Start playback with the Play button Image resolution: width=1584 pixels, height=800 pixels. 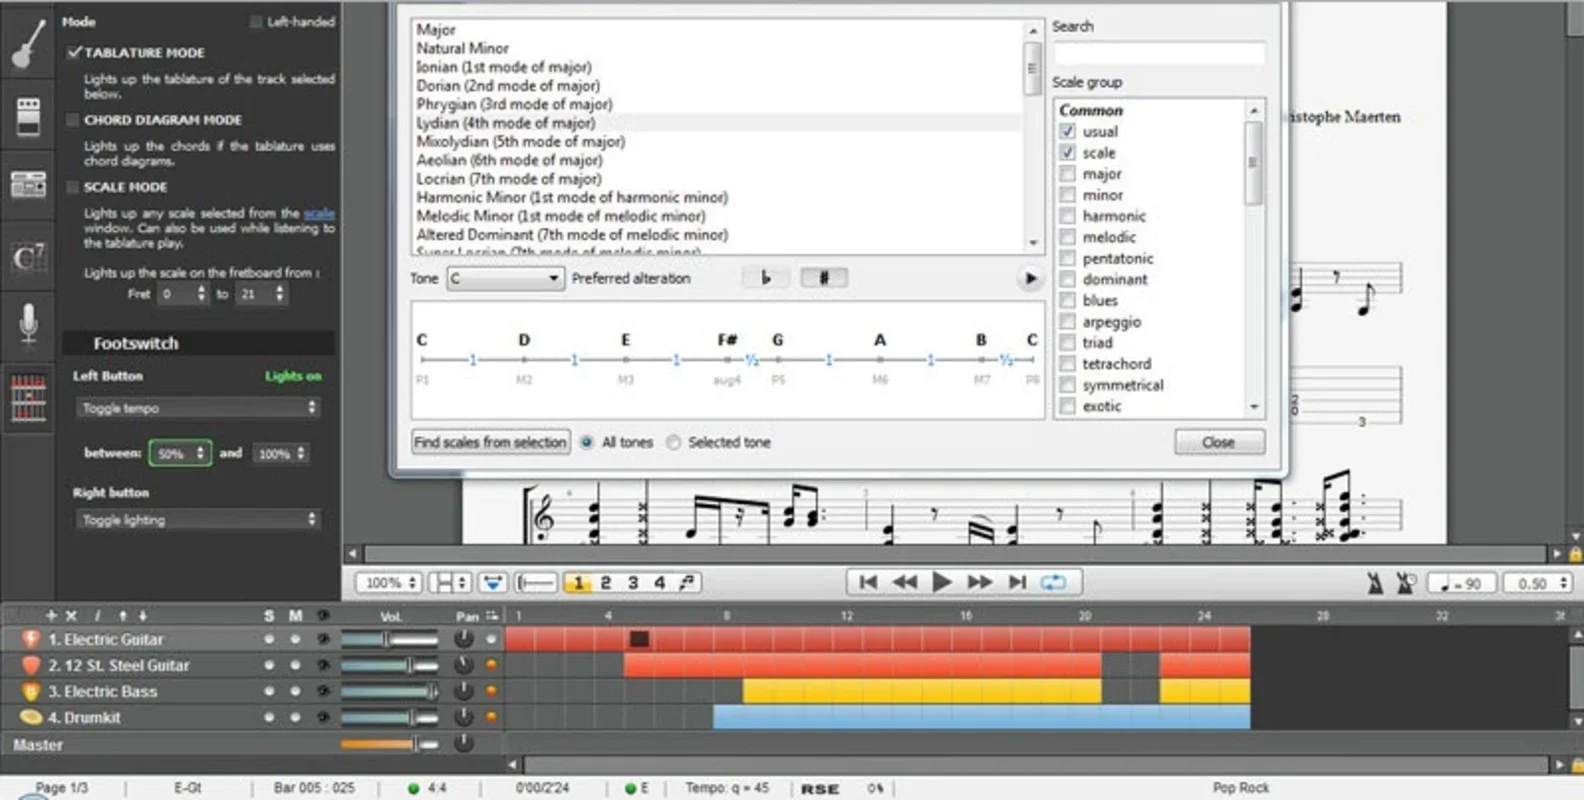click(x=941, y=582)
